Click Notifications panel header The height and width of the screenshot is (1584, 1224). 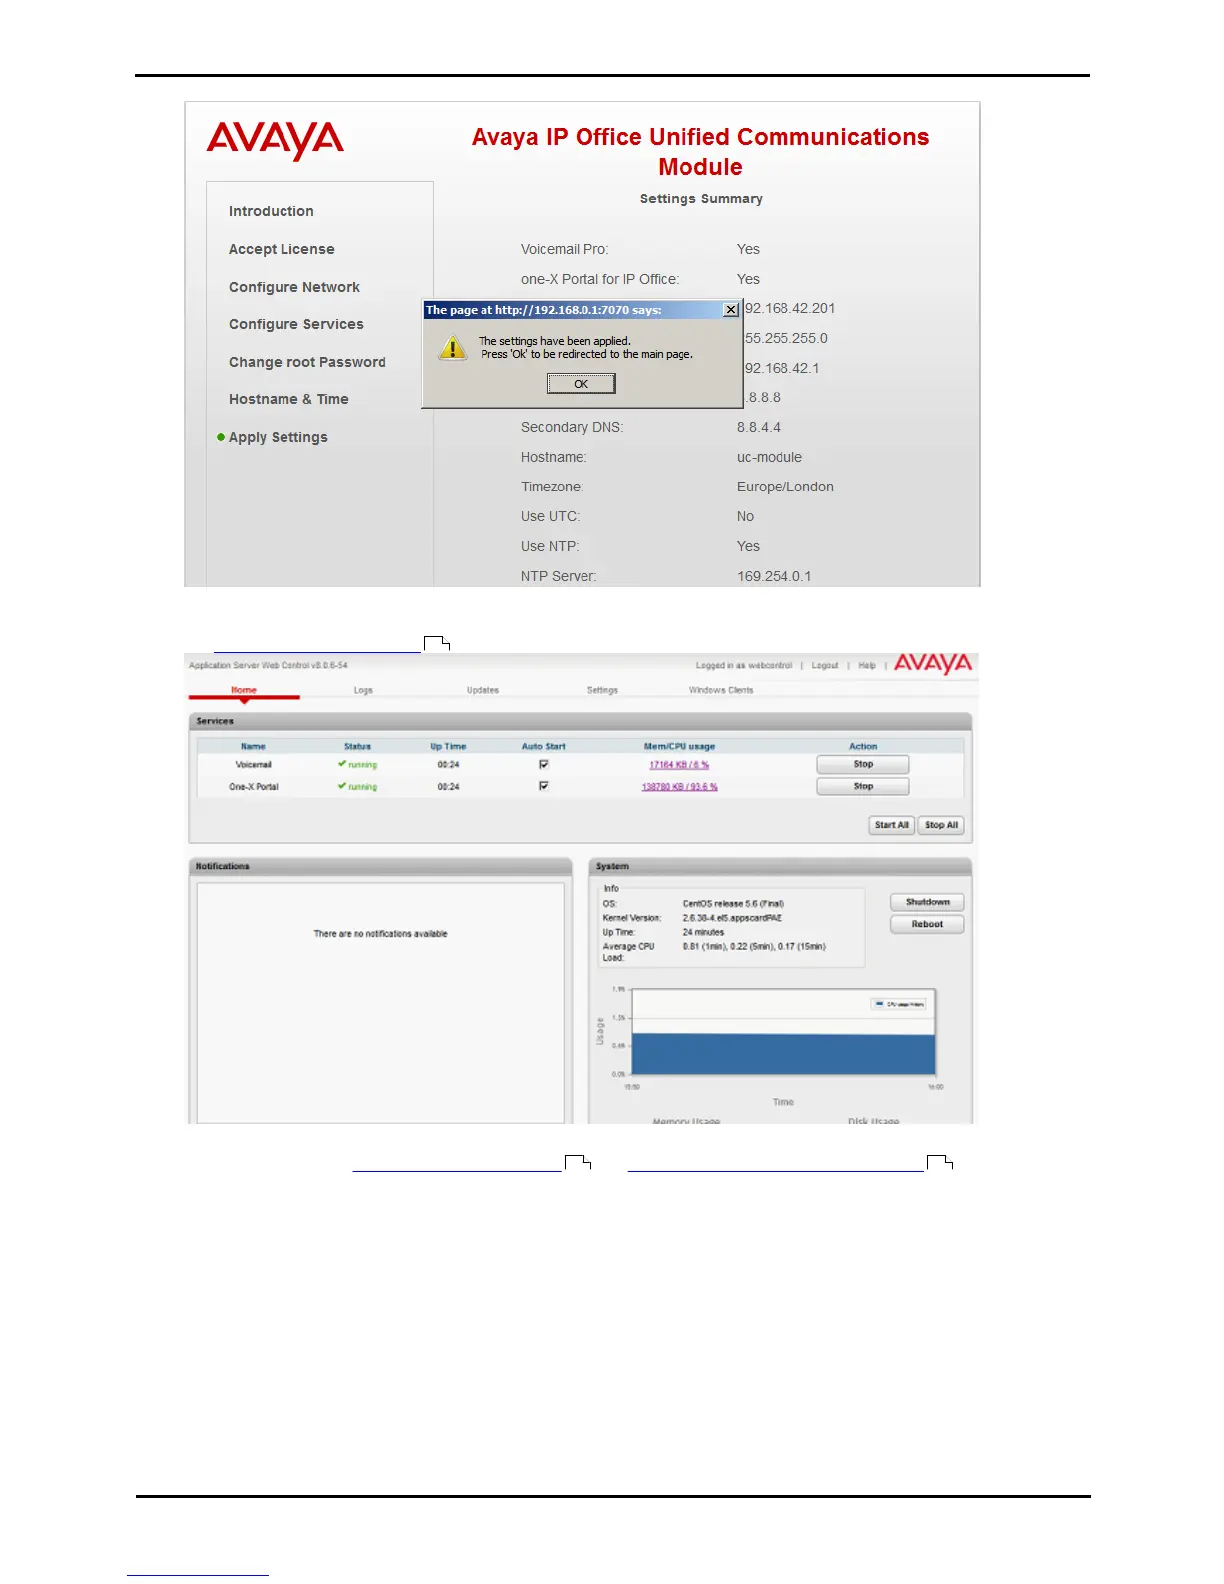(380, 866)
